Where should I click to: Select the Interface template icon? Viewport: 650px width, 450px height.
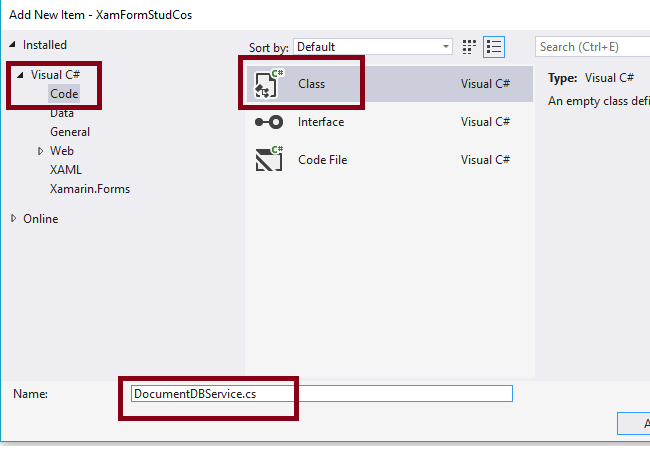pos(269,122)
